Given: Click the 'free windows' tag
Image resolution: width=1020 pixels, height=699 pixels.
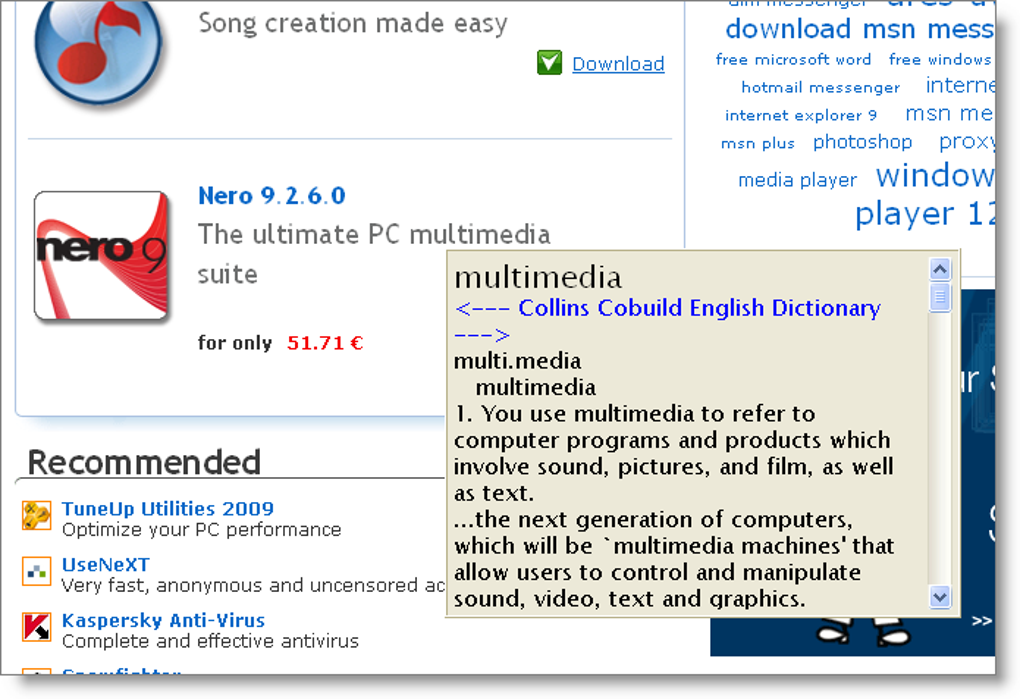Looking at the screenshot, I should tap(940, 59).
